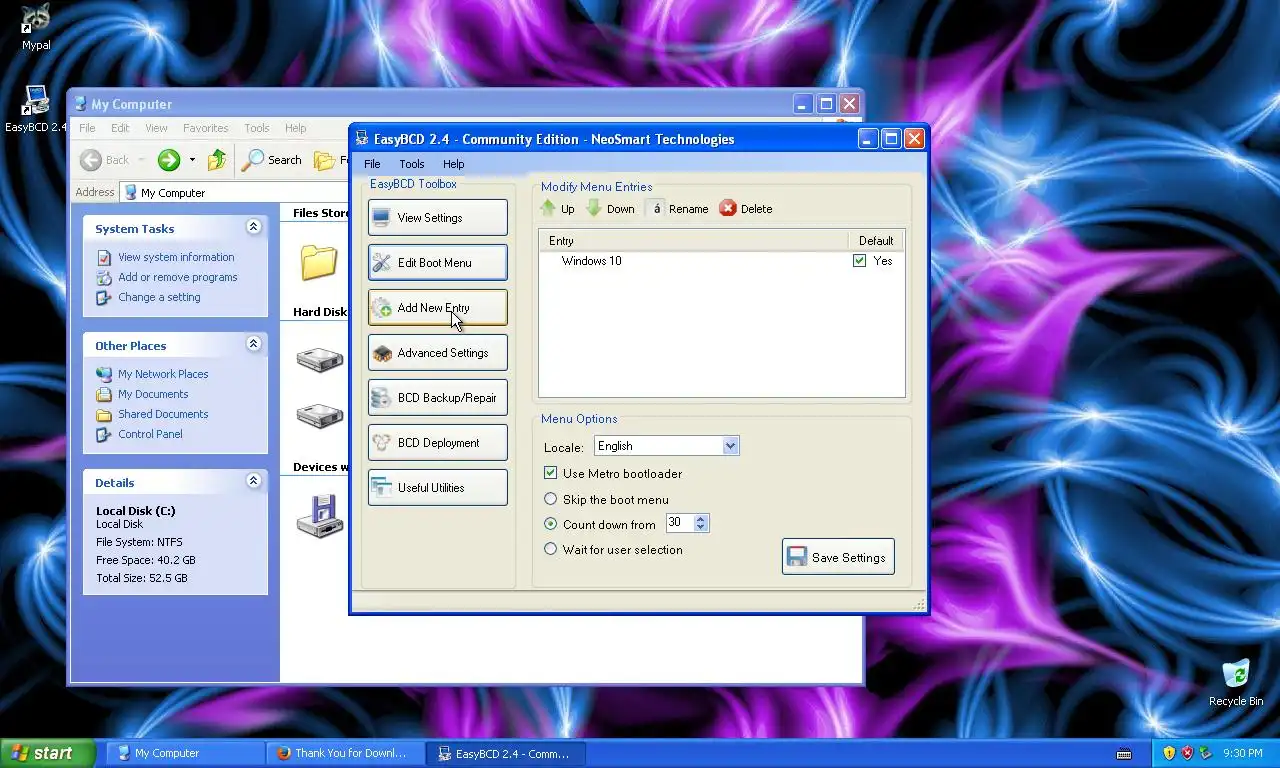The height and width of the screenshot is (768, 1280).
Task: Open the Mypal desktop icon
Action: [x=36, y=27]
